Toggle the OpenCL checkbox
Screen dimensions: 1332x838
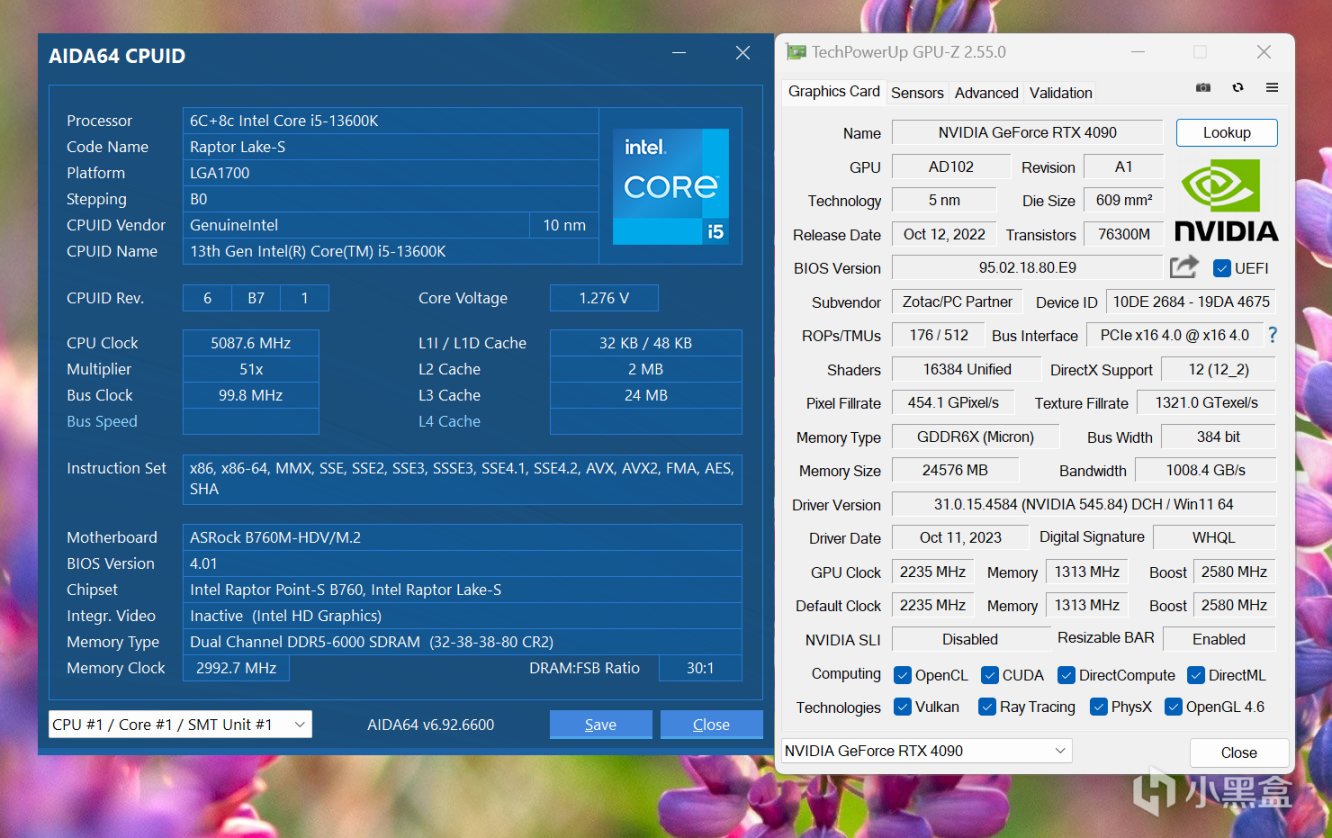(902, 675)
